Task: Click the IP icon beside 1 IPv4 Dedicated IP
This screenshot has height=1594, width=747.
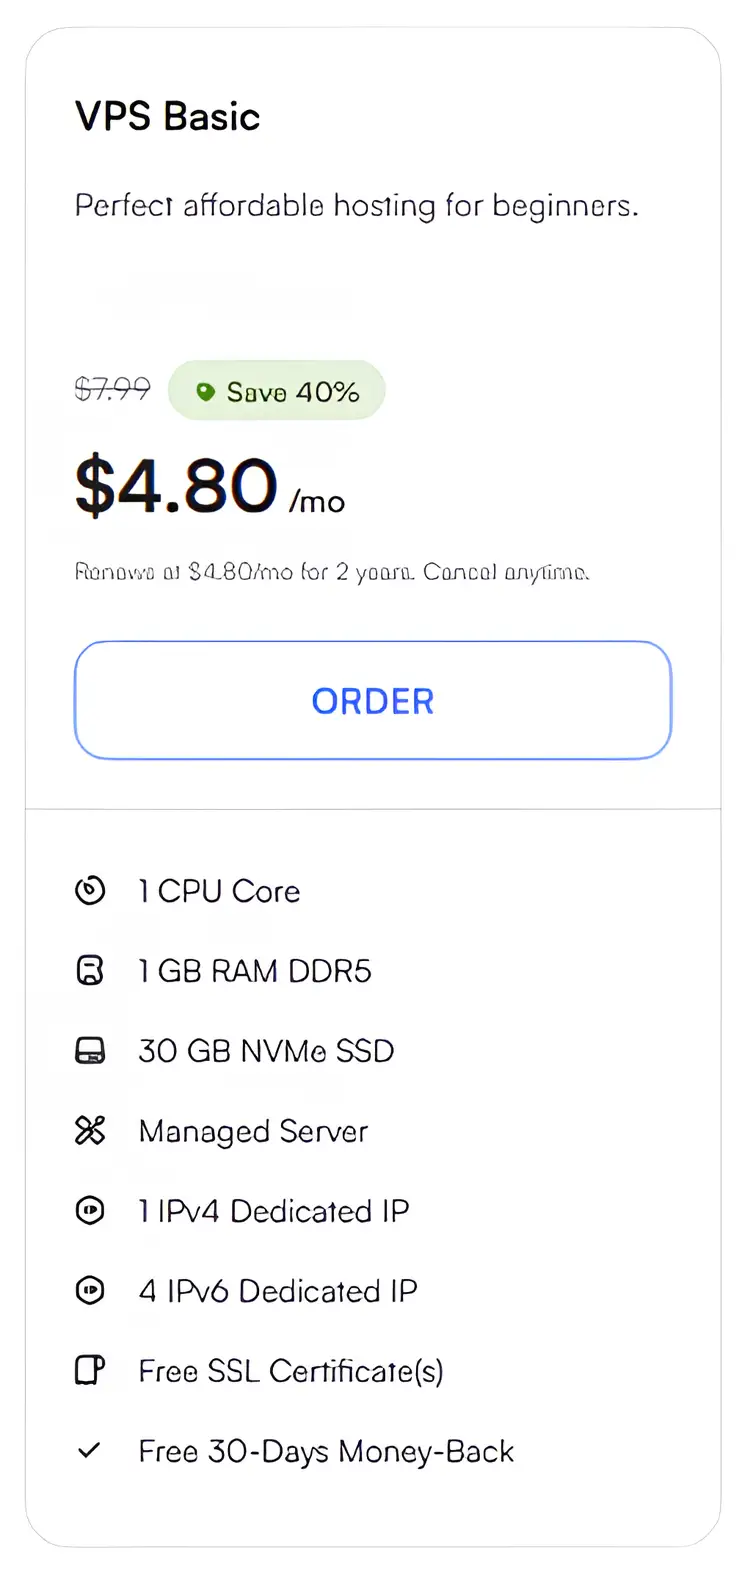Action: (90, 1211)
